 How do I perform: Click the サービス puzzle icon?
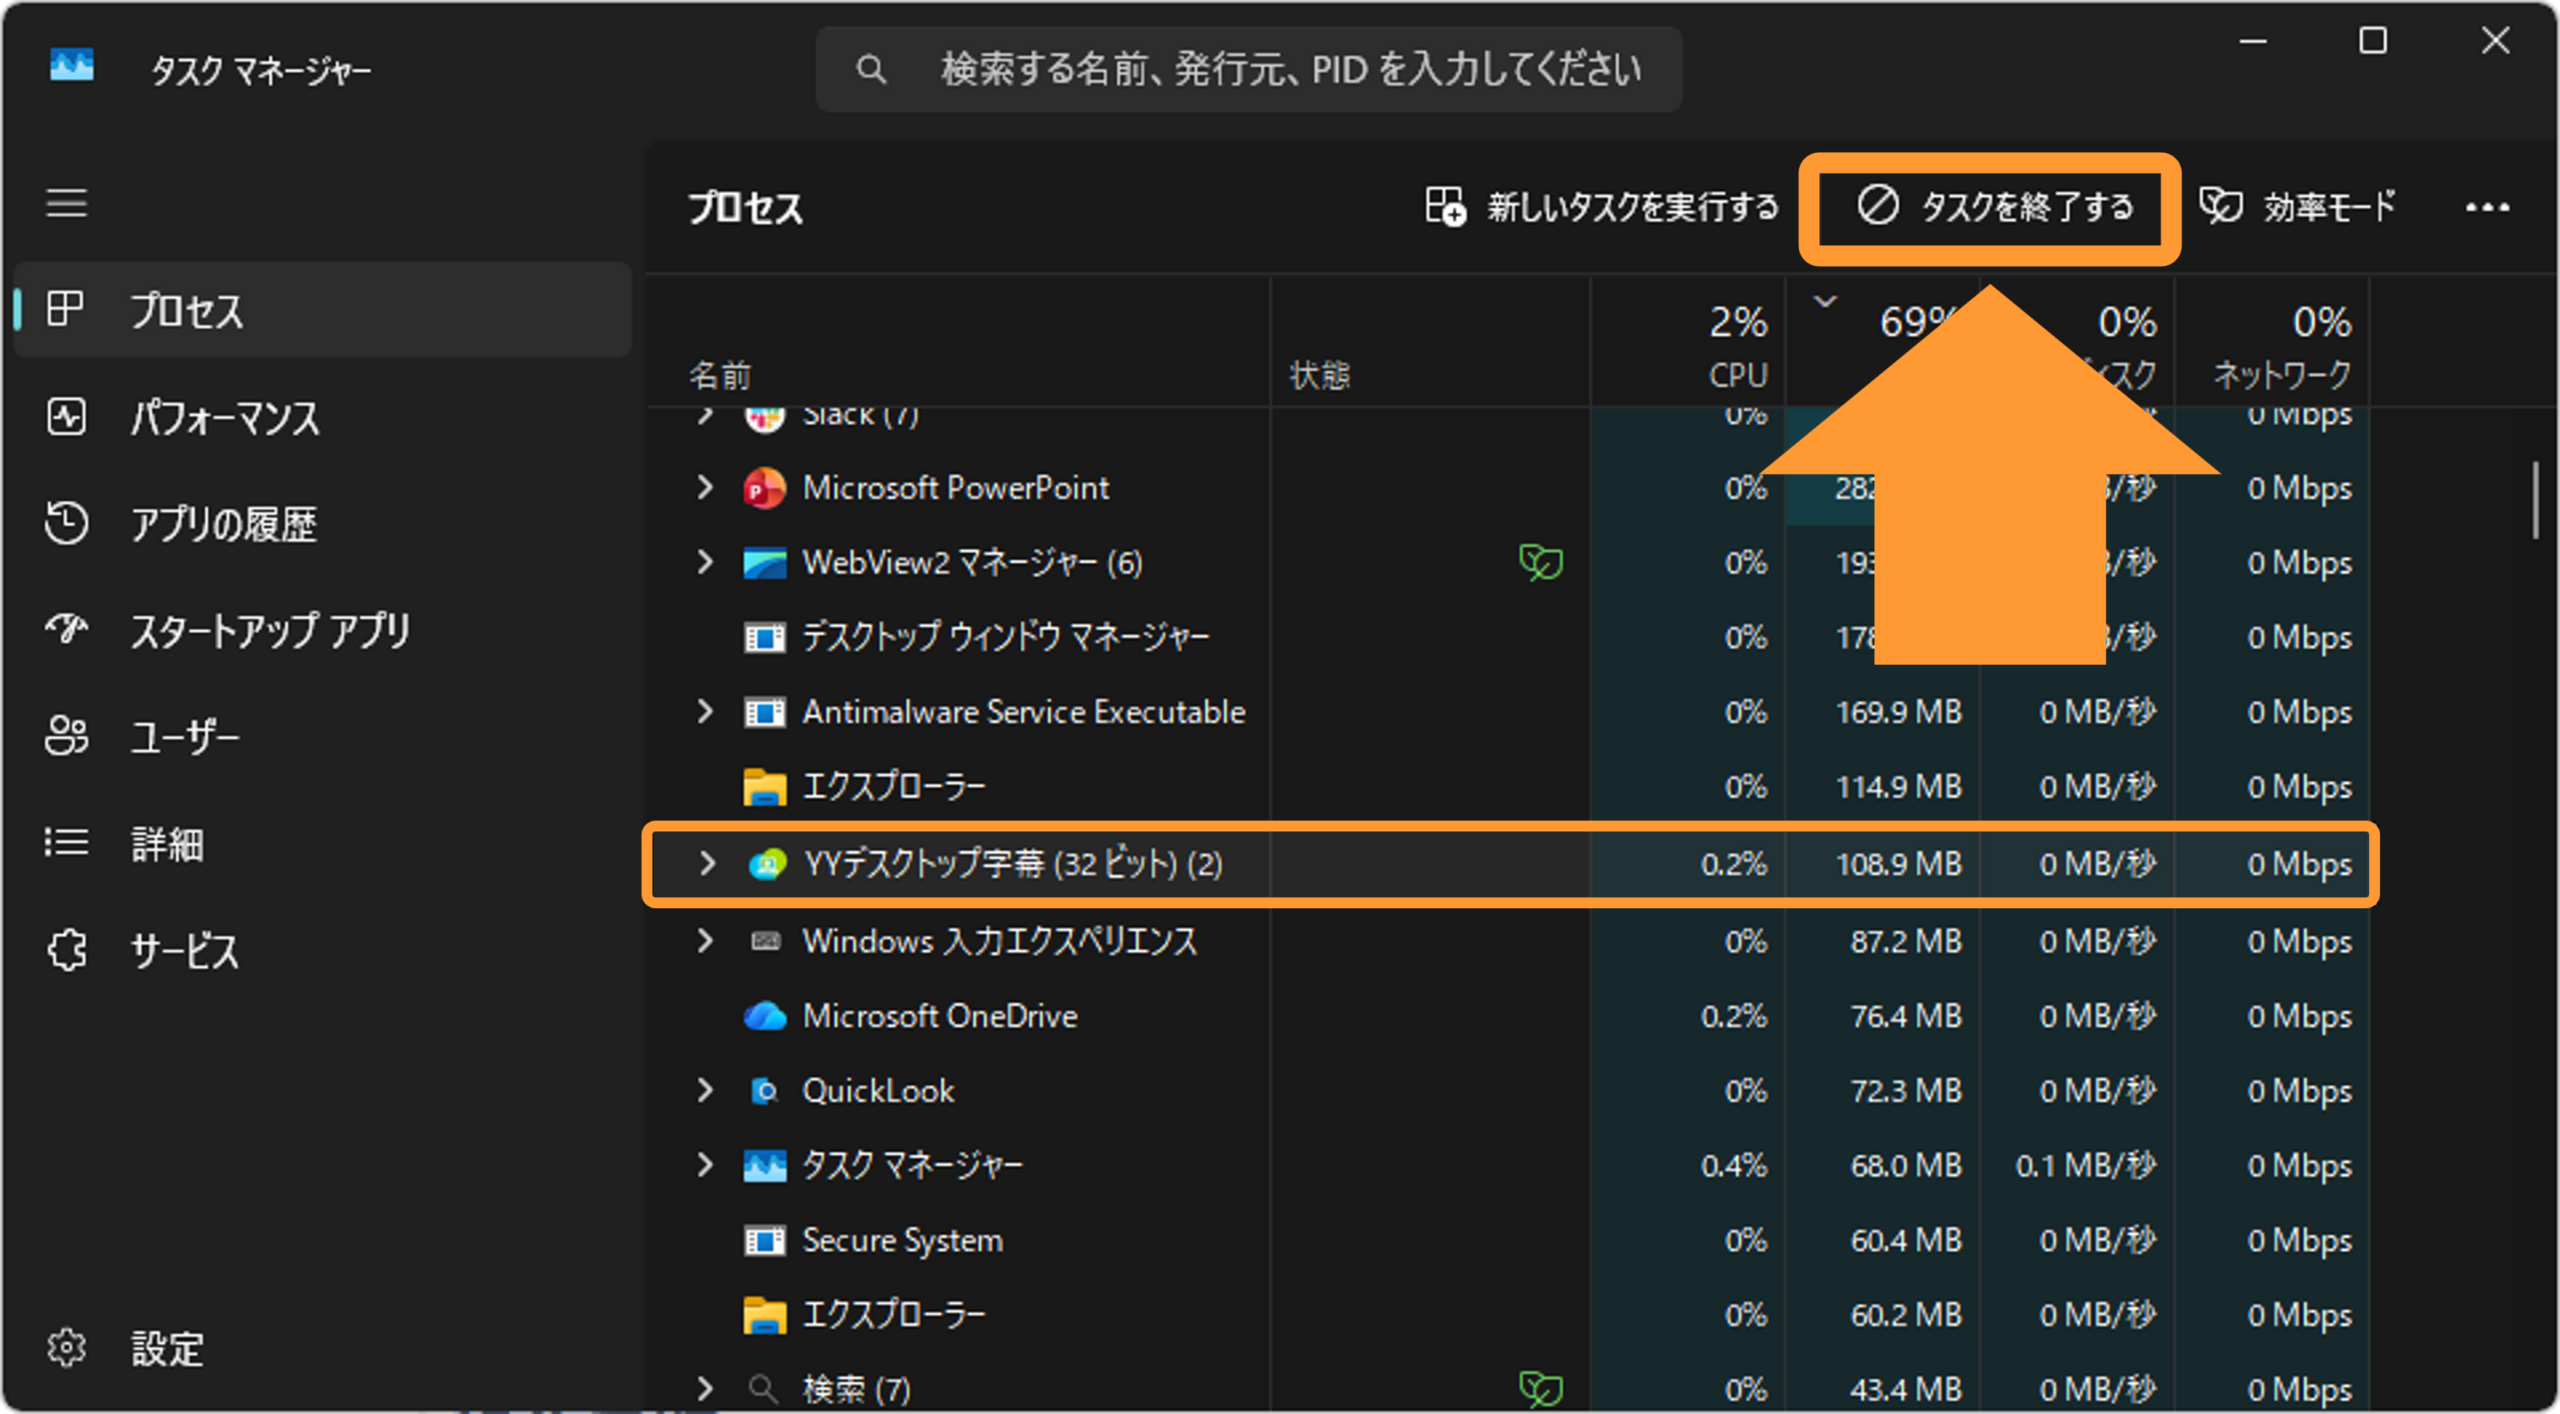(66, 949)
